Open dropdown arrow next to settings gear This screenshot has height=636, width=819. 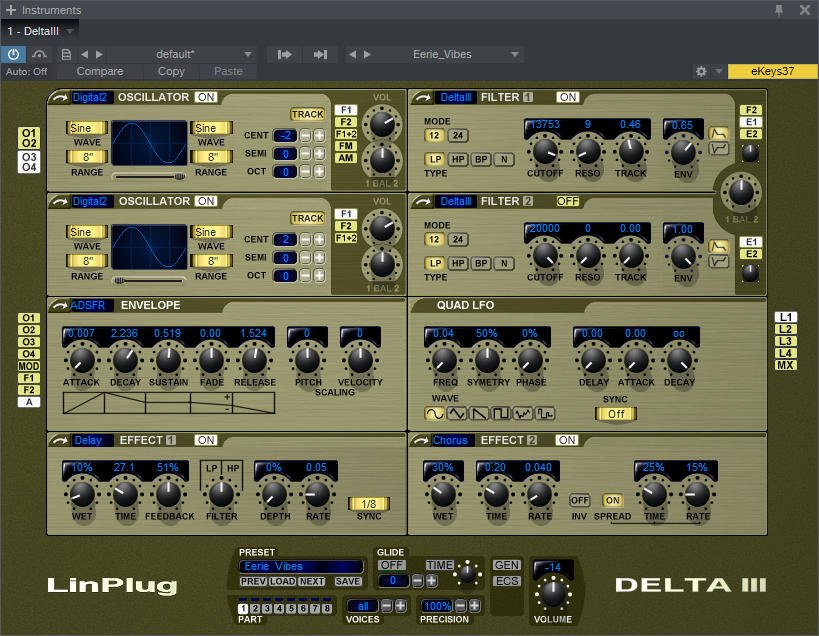point(719,71)
